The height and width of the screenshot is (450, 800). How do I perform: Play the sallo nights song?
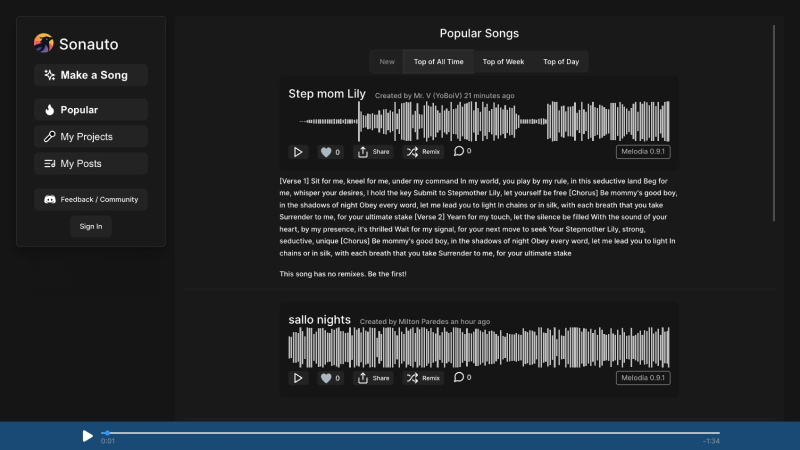click(x=298, y=378)
